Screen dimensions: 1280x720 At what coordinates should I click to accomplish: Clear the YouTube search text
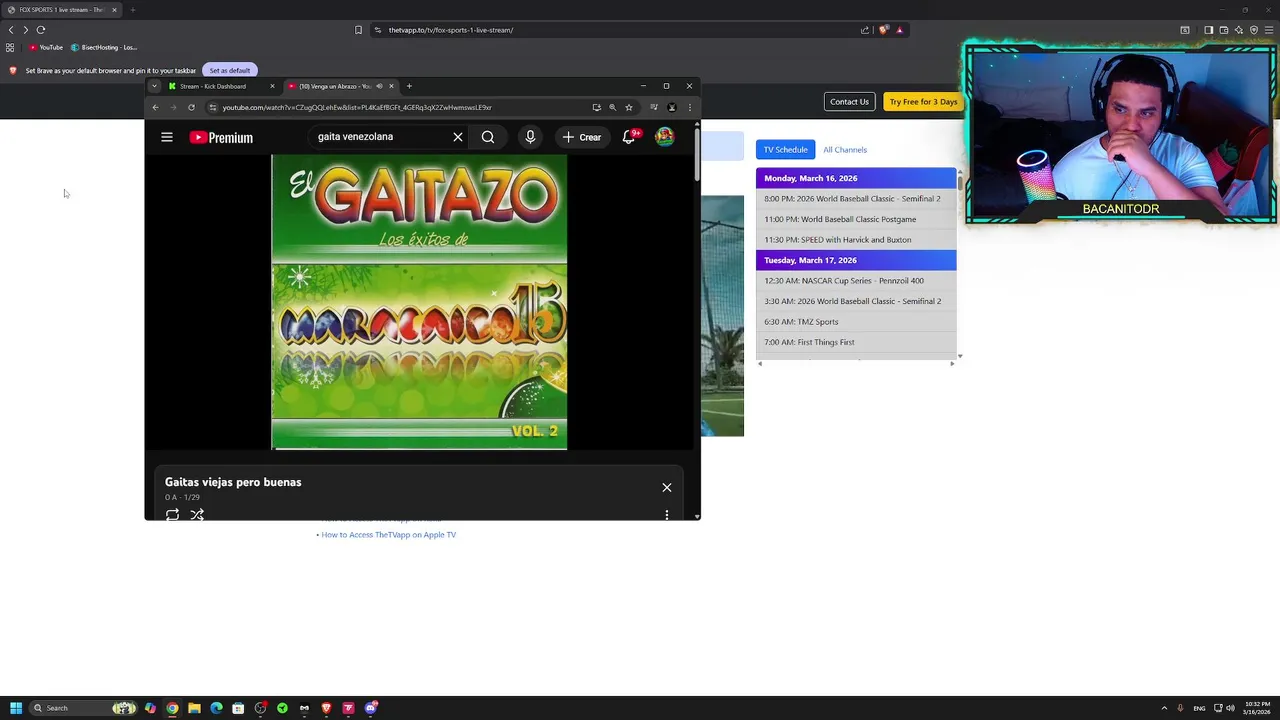click(x=458, y=137)
